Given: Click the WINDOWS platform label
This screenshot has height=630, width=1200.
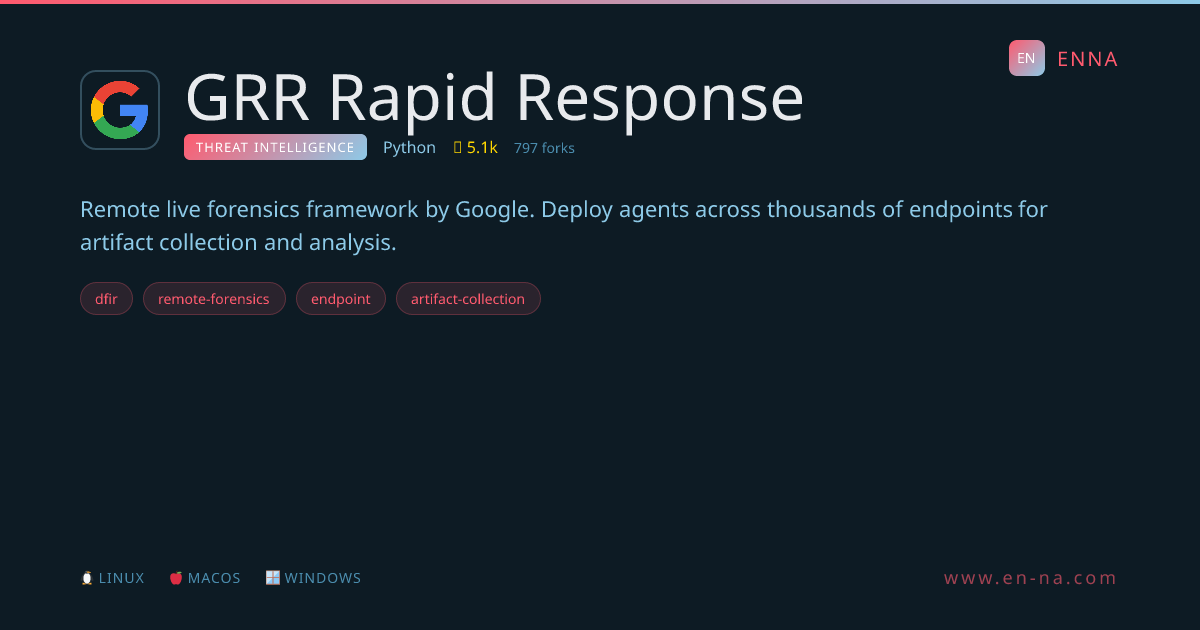Looking at the screenshot, I should [x=323, y=578].
